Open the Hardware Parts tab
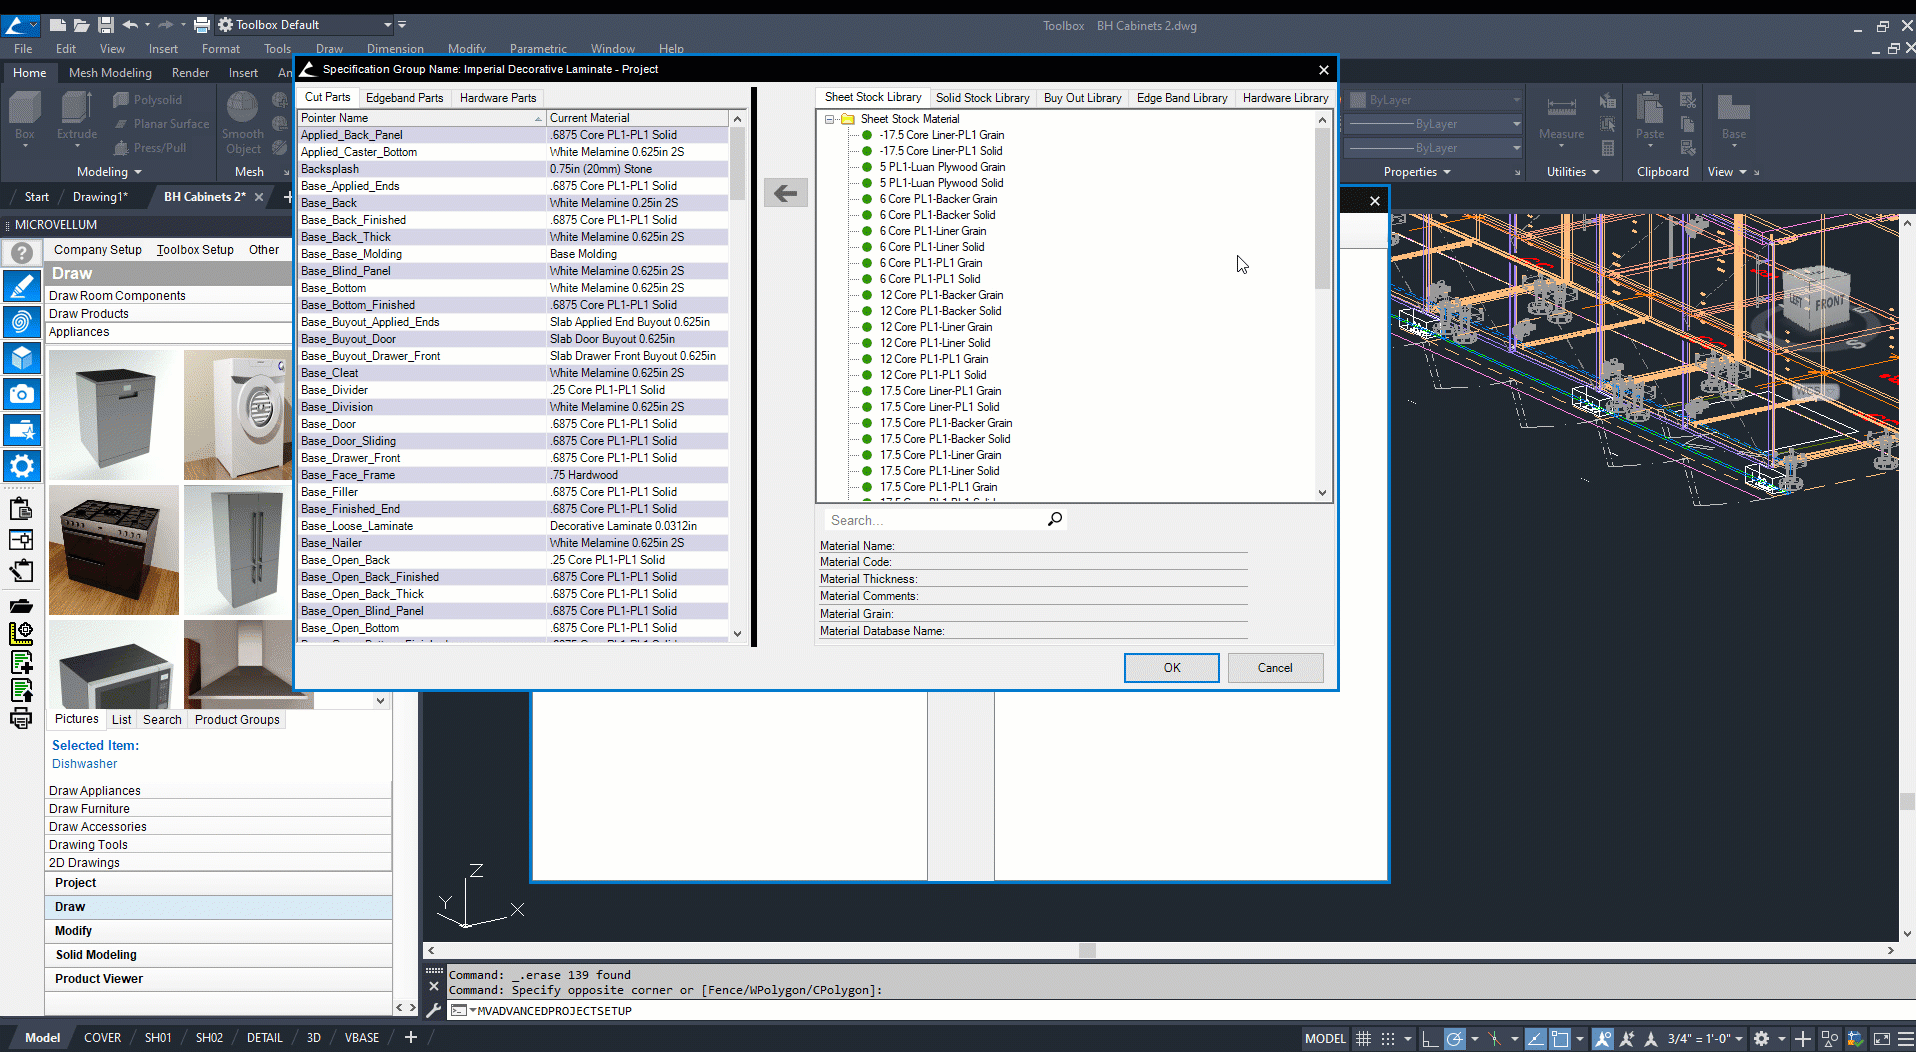The height and width of the screenshot is (1052, 1916). point(498,98)
